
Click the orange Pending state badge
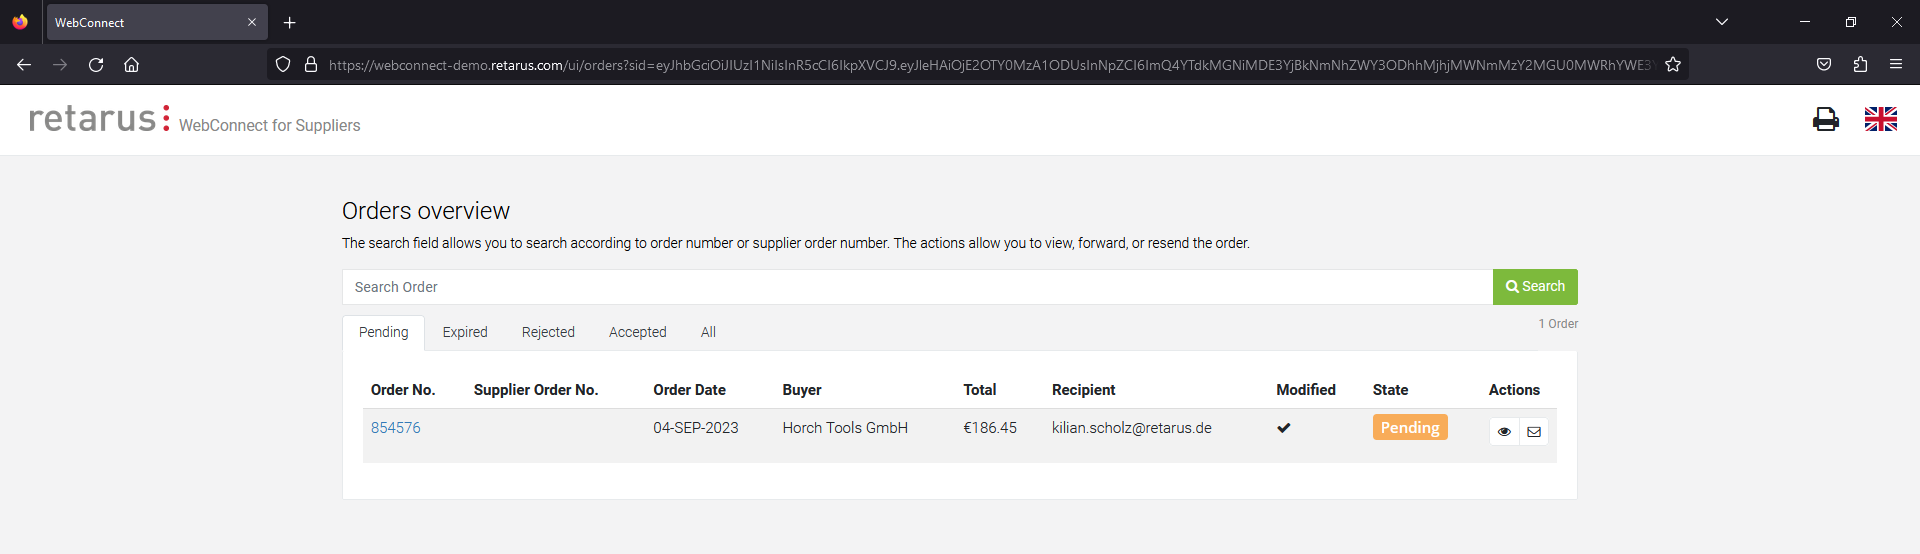click(1410, 428)
